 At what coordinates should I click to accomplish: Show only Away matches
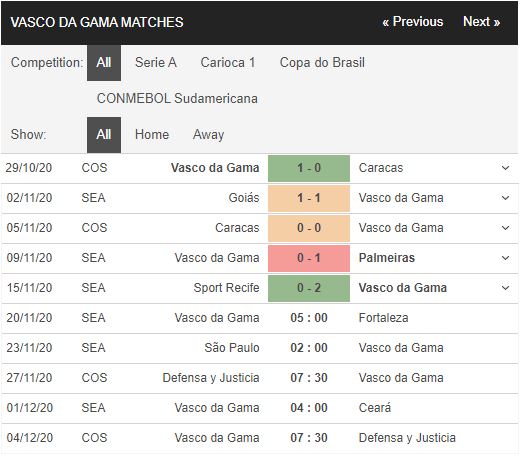point(208,135)
